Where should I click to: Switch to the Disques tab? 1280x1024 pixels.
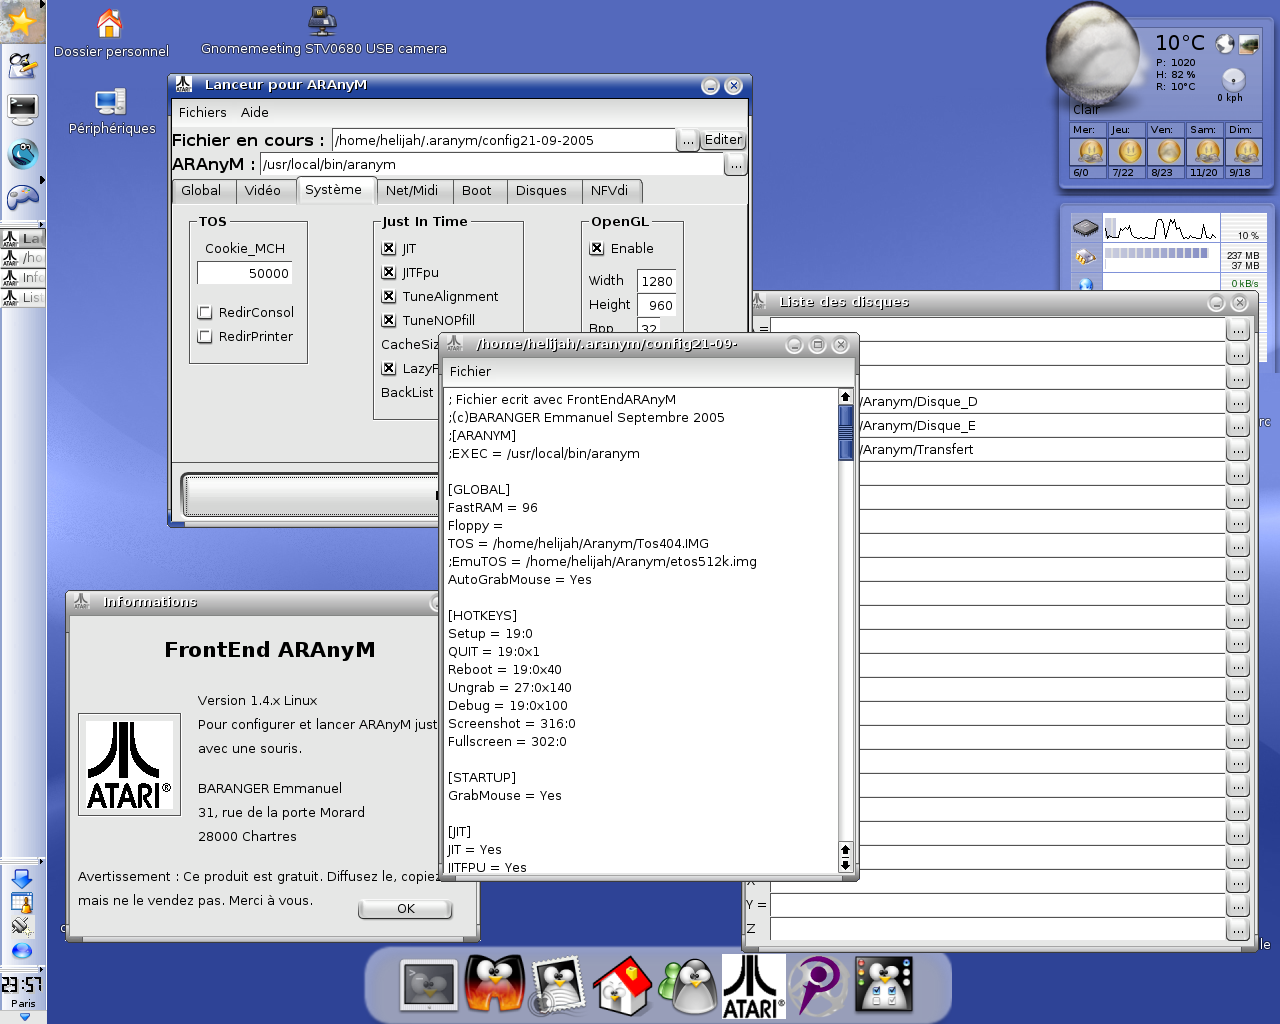point(541,191)
